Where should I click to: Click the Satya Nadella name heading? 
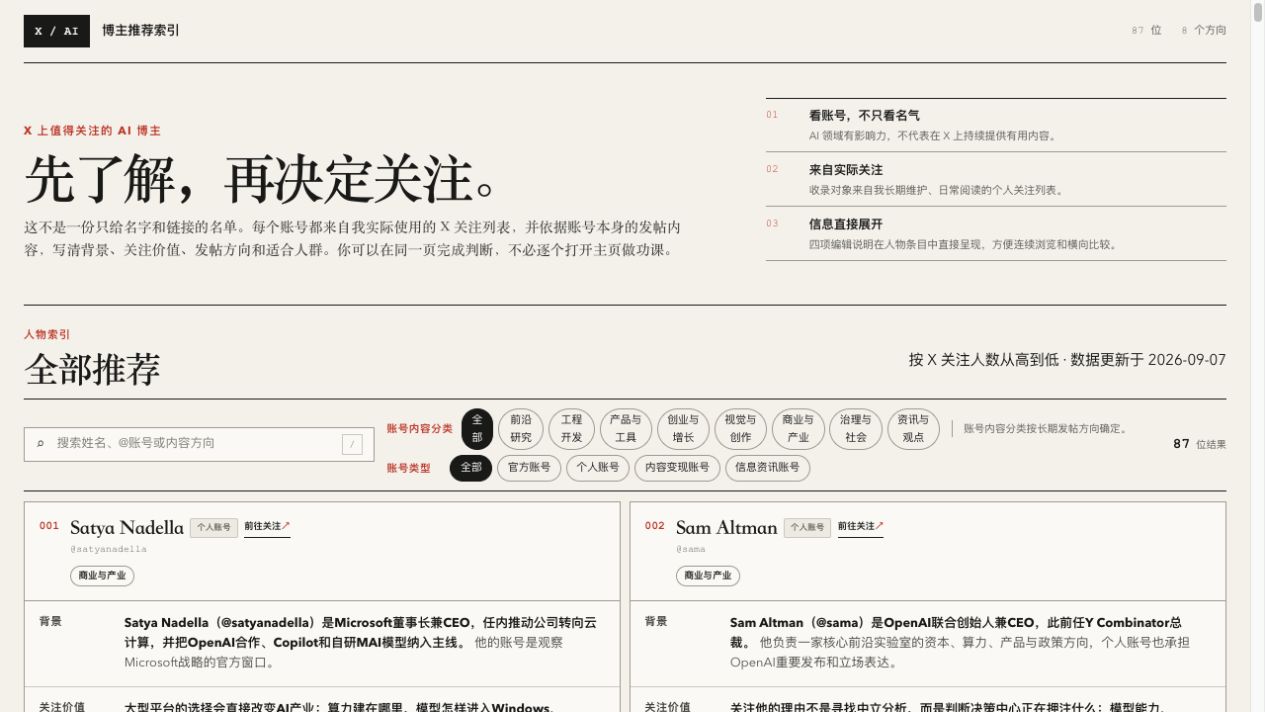(x=127, y=528)
